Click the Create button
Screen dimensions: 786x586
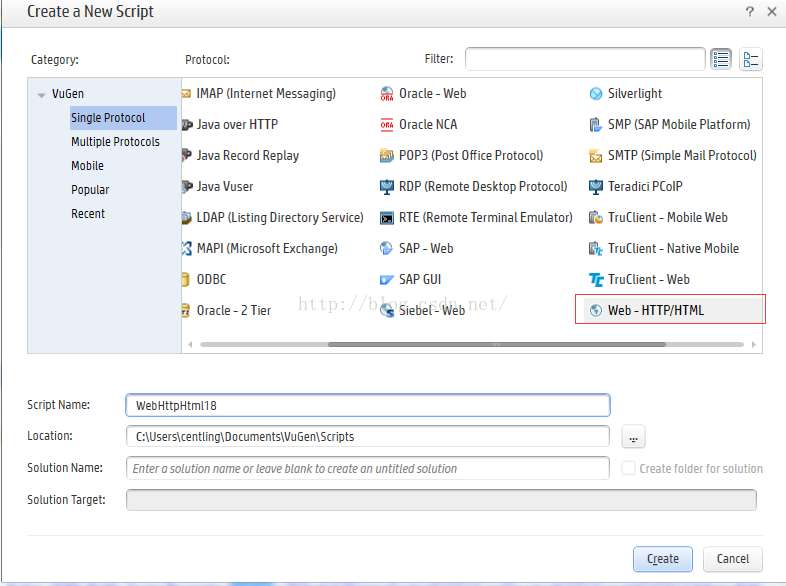pos(663,559)
